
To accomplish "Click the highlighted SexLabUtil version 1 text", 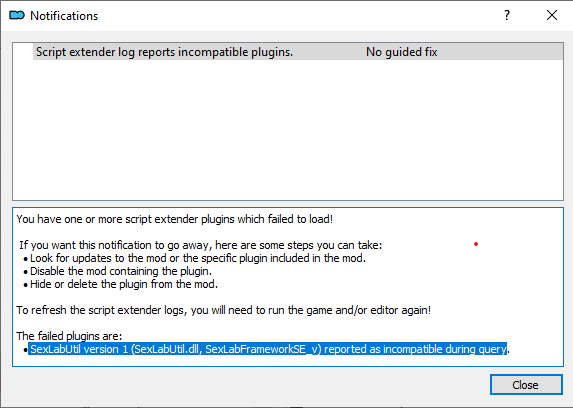I will (267, 349).
